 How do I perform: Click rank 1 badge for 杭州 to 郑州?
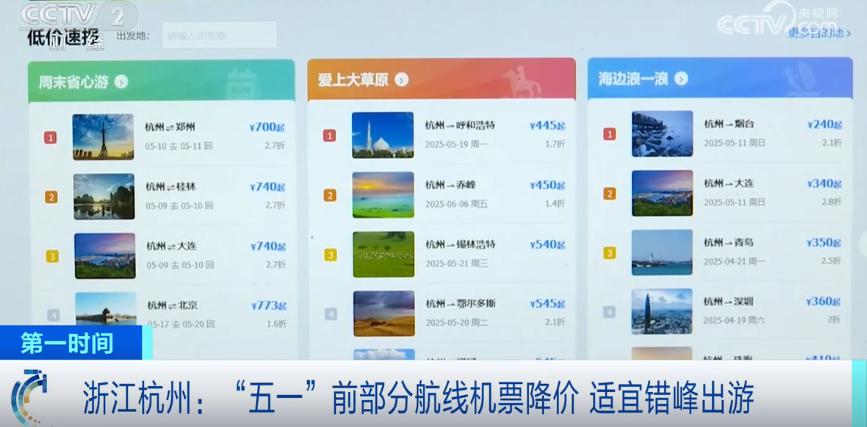[51, 138]
